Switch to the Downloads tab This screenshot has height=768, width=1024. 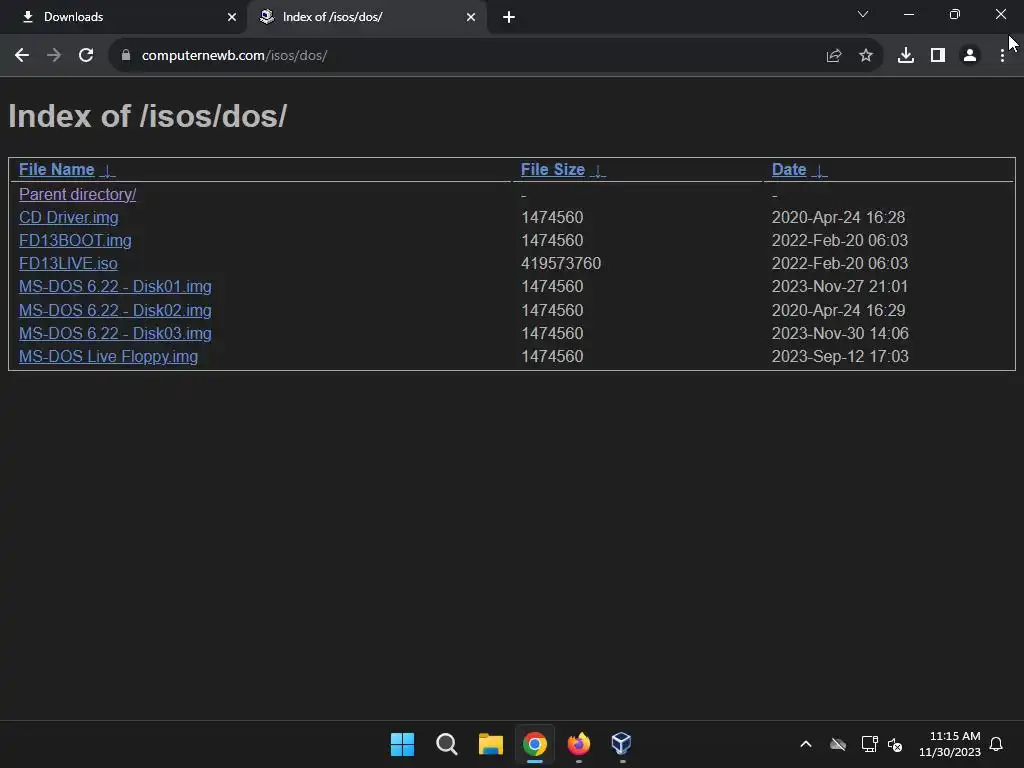[124, 17]
